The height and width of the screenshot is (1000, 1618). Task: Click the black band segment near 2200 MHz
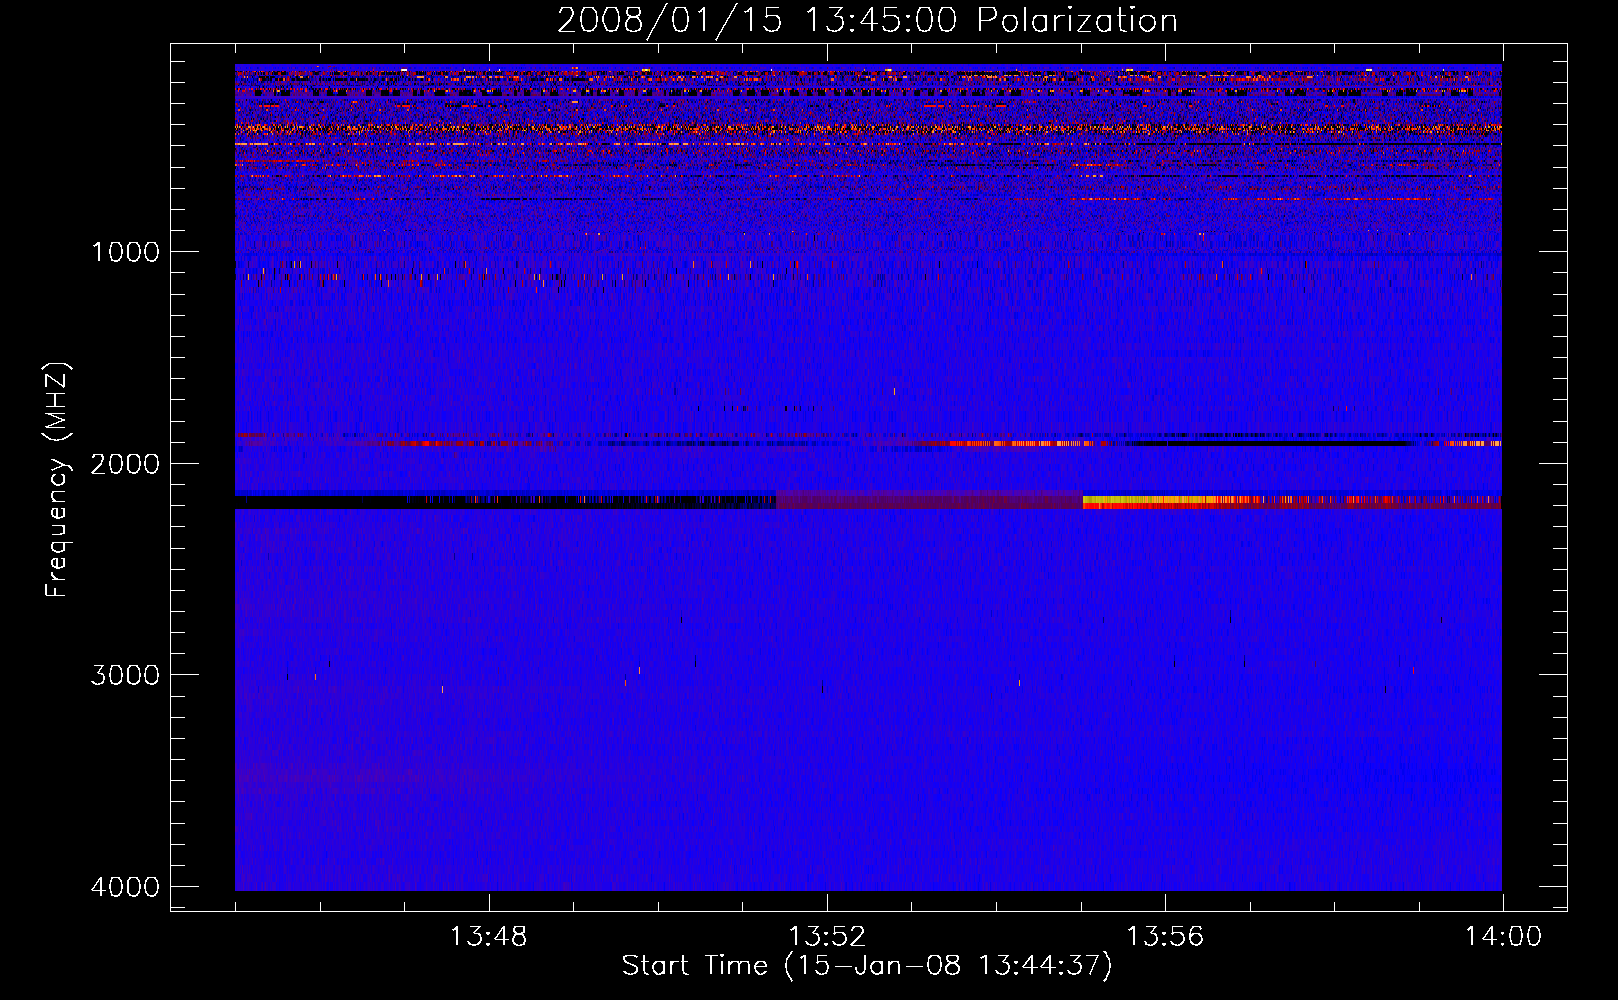[505, 502]
